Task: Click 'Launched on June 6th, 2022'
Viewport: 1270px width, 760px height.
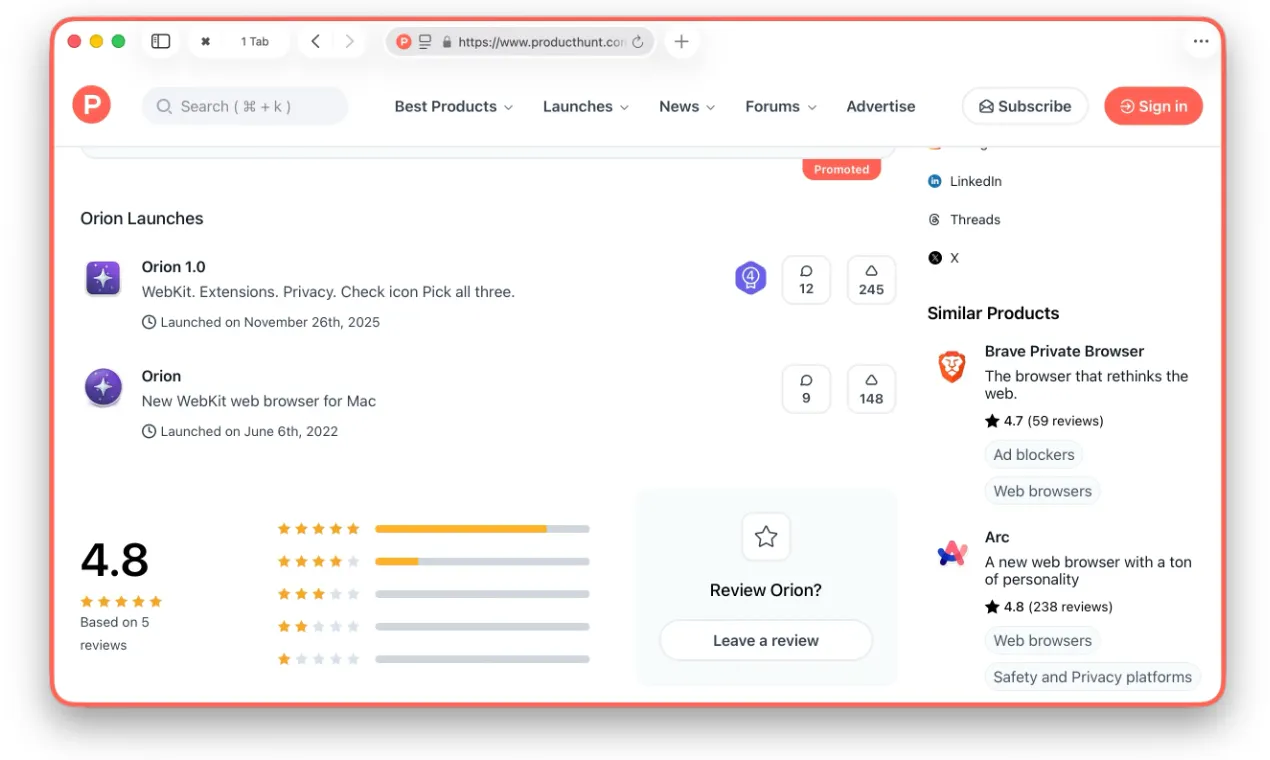Action: pos(249,431)
